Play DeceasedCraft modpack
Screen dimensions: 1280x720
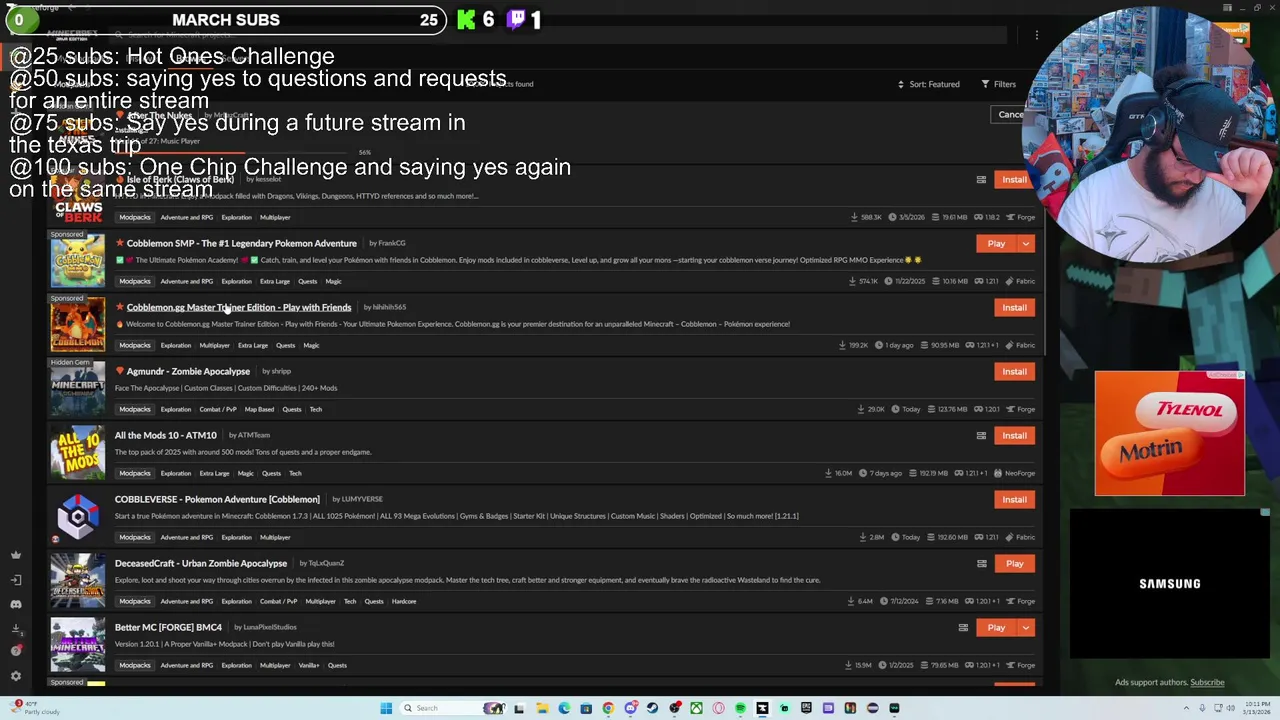[x=1014, y=564]
